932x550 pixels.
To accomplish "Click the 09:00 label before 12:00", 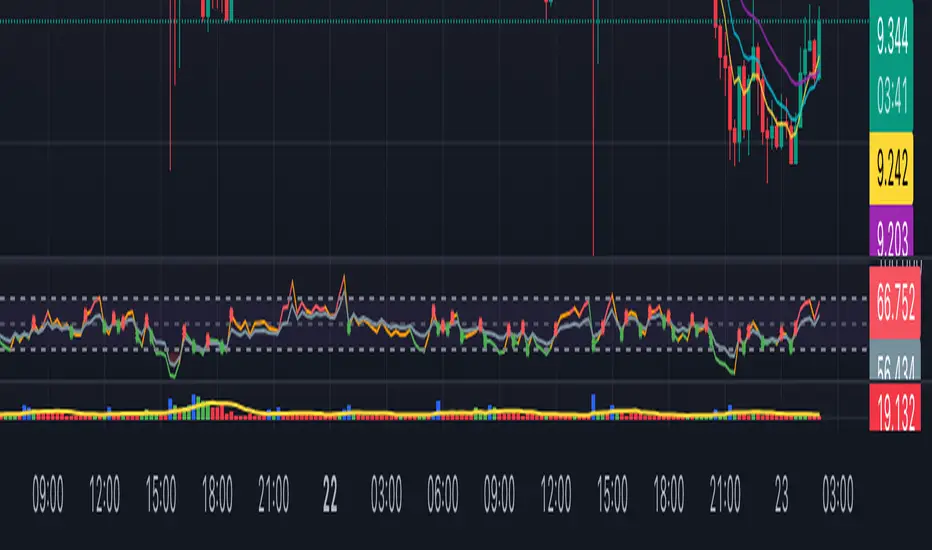I will click(x=48, y=494).
